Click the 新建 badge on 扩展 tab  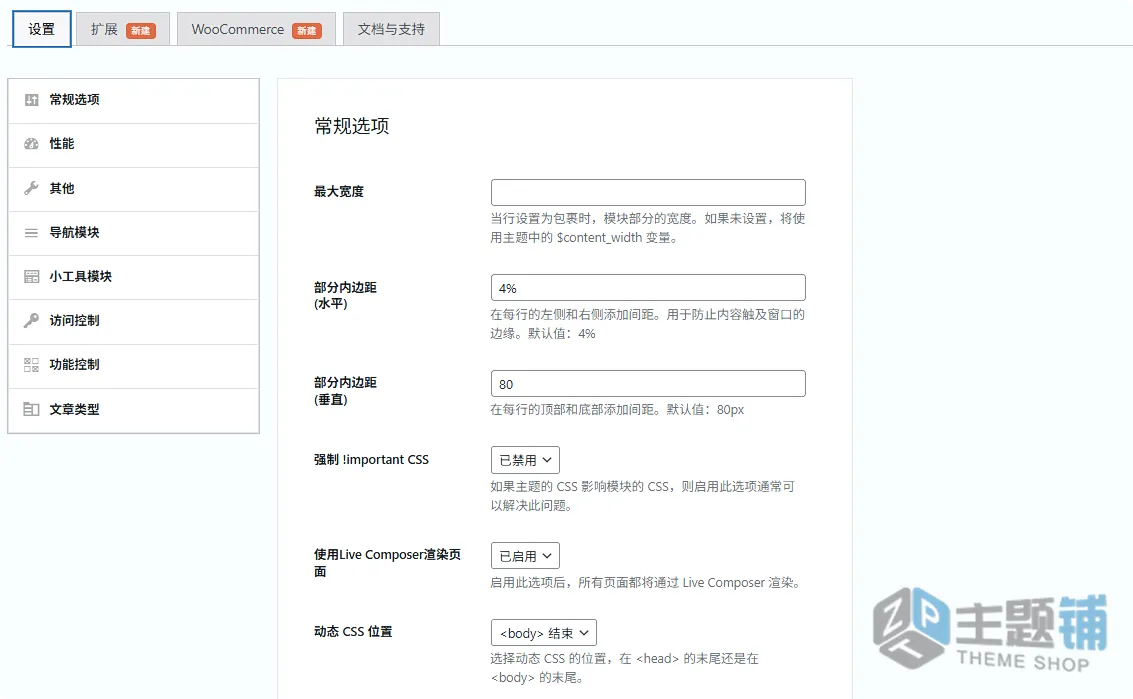pyautogui.click(x=141, y=30)
